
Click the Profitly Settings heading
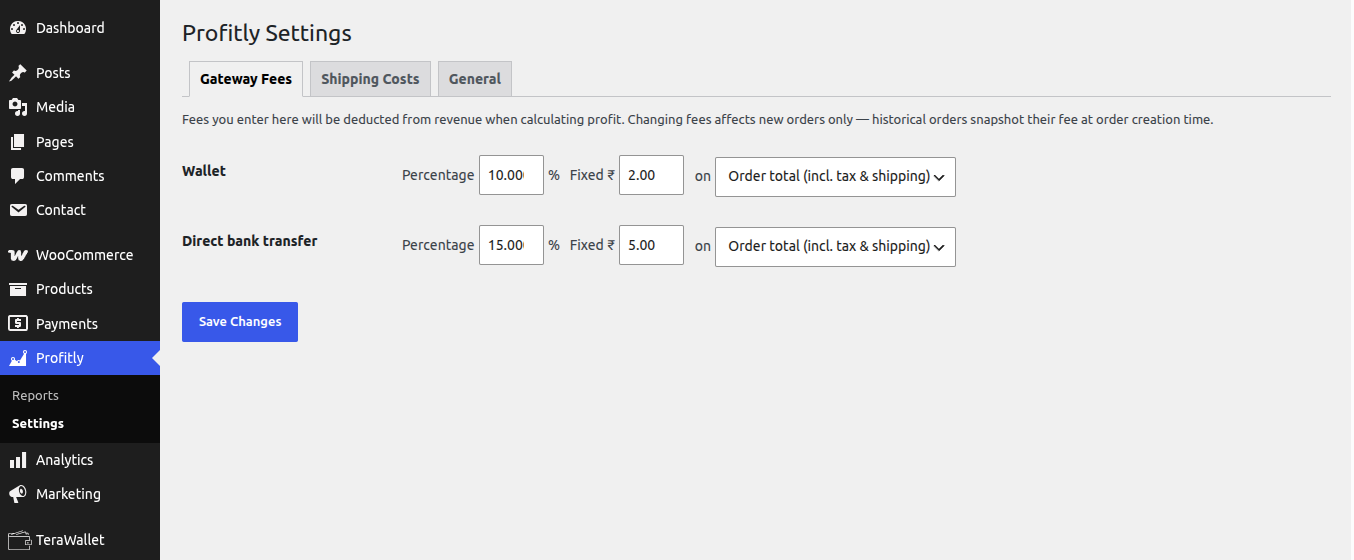pyautogui.click(x=267, y=33)
